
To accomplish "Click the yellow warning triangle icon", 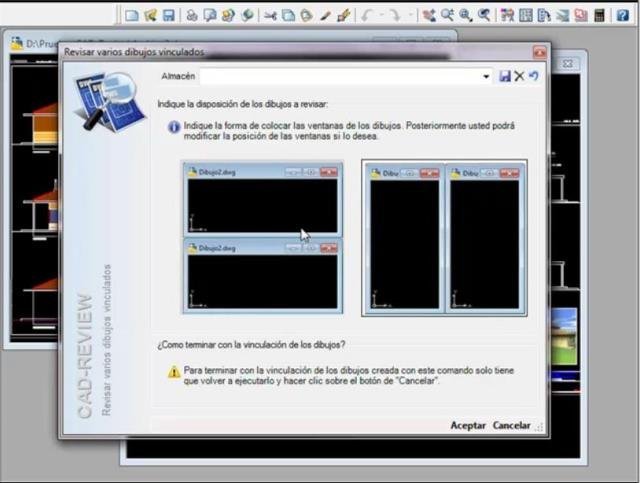I will [174, 372].
